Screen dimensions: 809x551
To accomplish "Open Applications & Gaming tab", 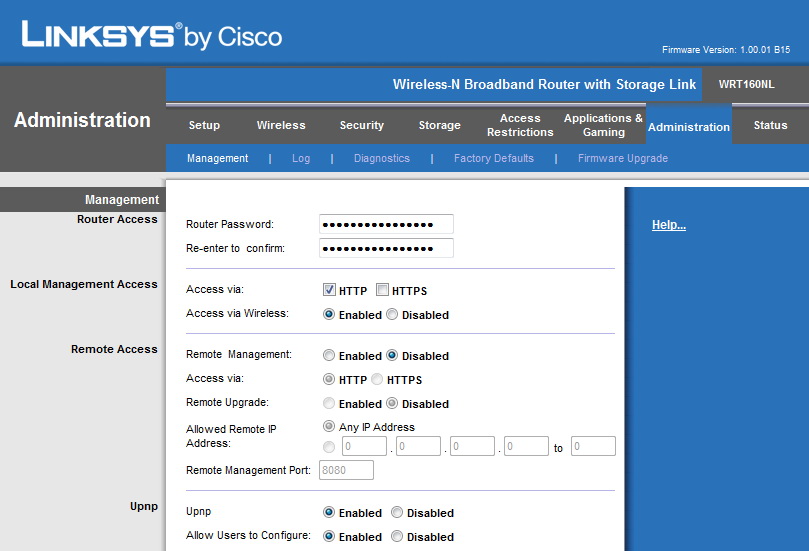I will 603,125.
